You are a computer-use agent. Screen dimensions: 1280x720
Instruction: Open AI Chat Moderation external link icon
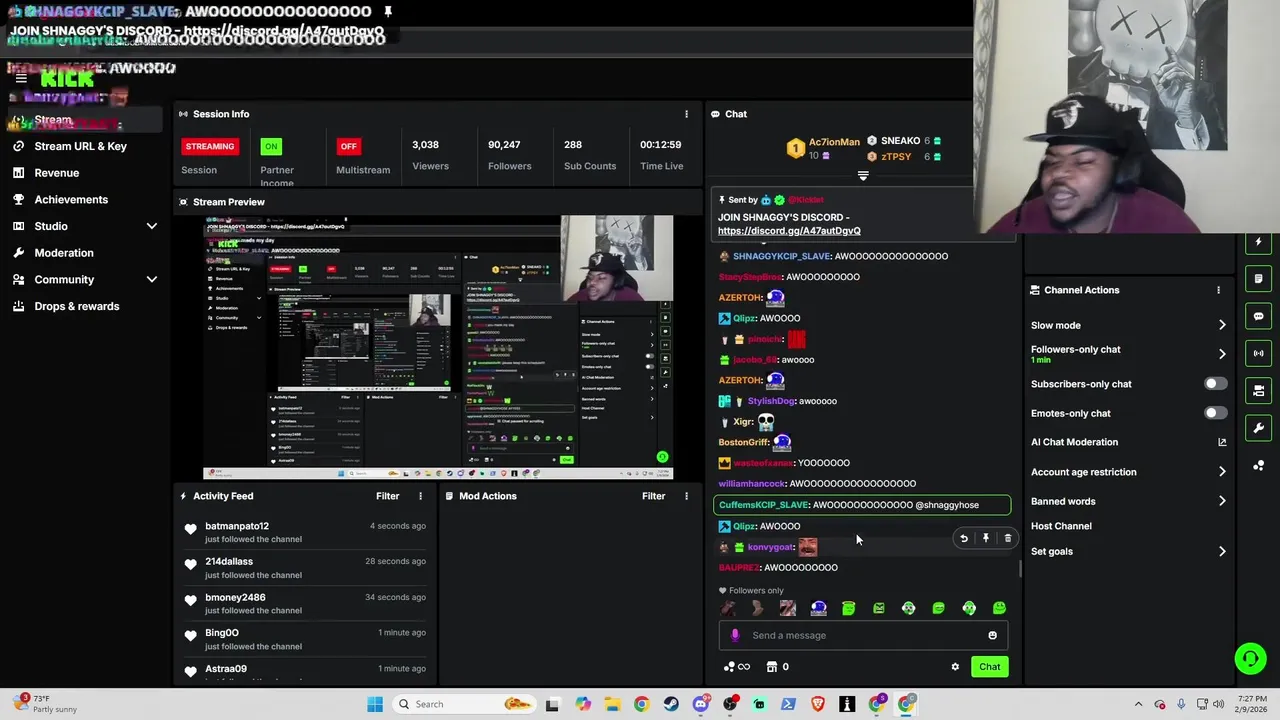[1222, 442]
